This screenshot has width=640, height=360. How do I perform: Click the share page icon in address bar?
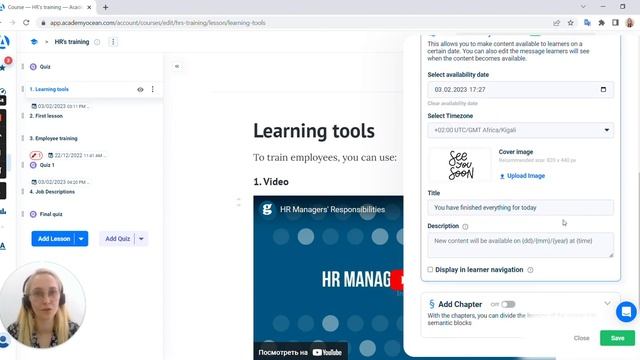[x=556, y=23]
